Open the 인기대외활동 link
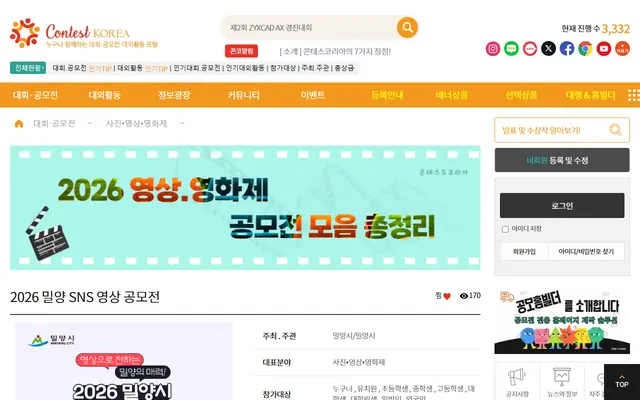 click(x=245, y=68)
